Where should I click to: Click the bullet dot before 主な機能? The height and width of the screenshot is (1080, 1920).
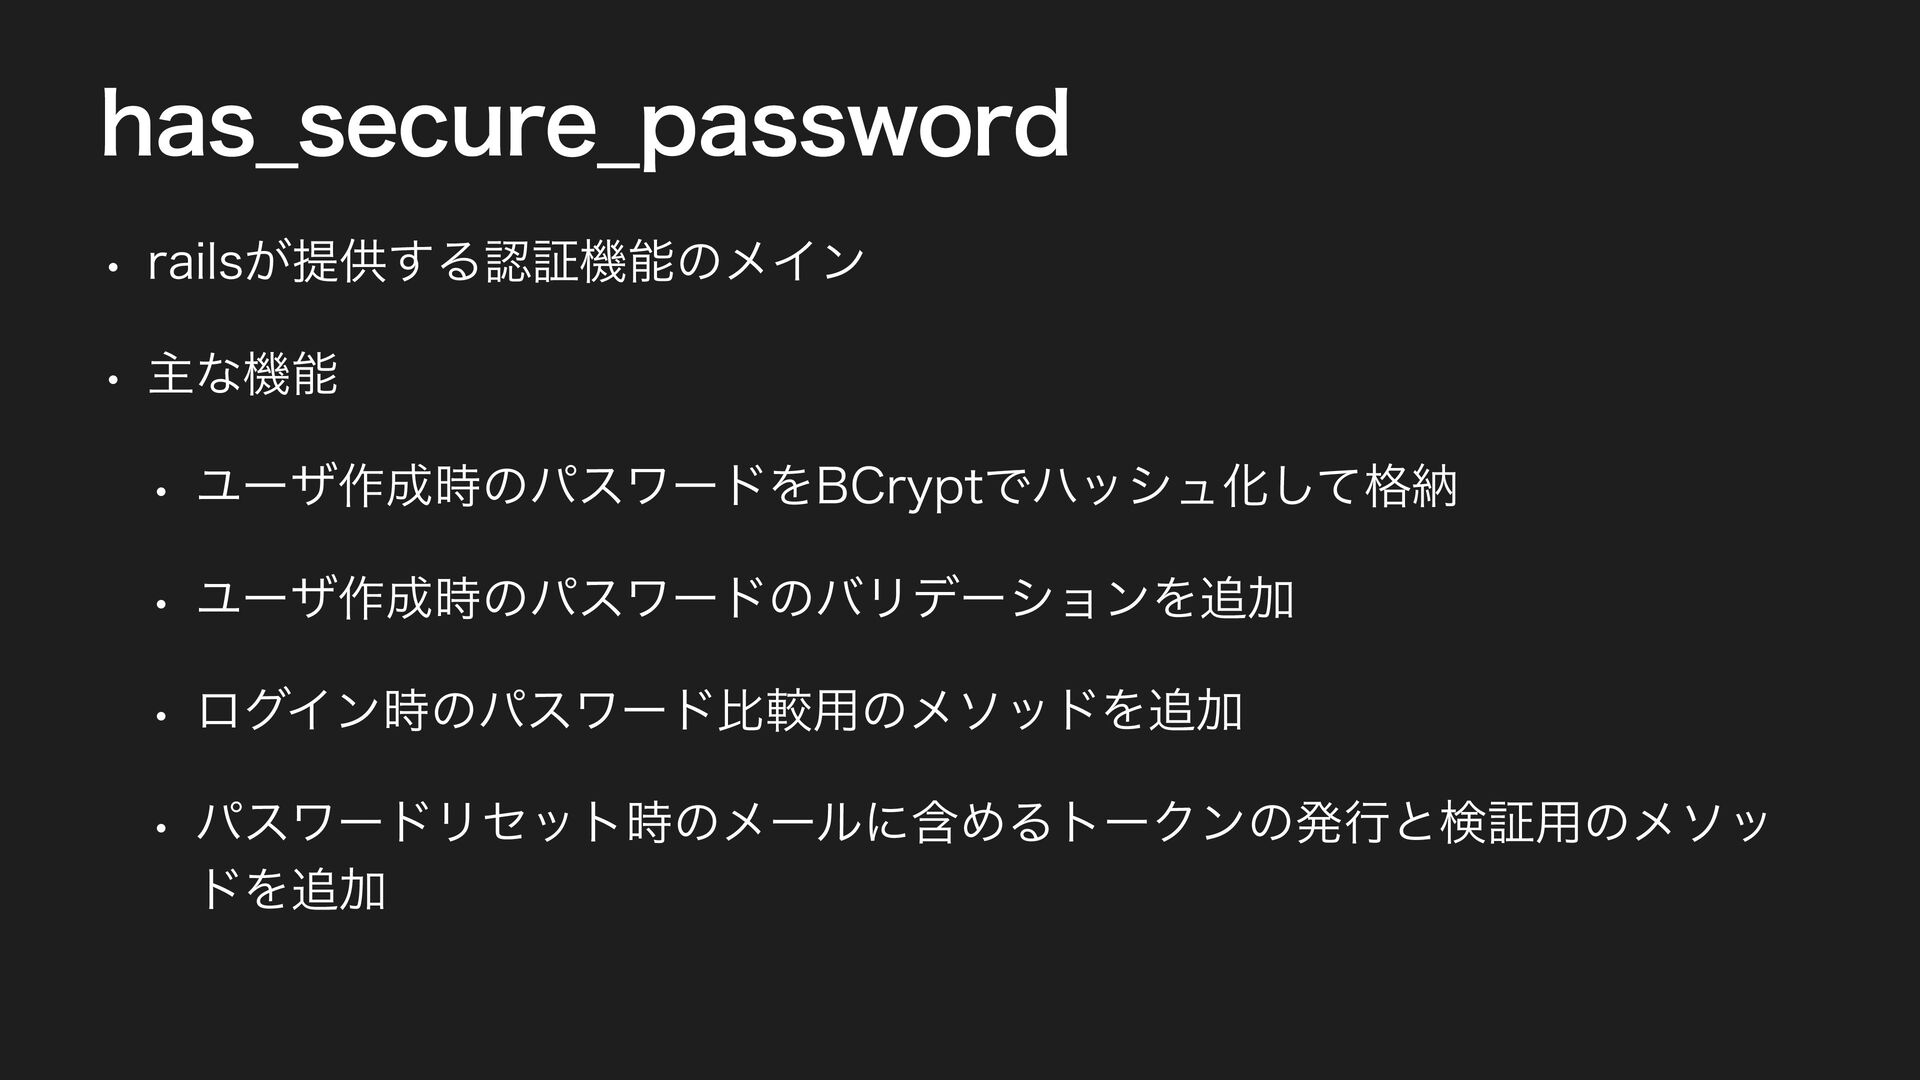115,379
